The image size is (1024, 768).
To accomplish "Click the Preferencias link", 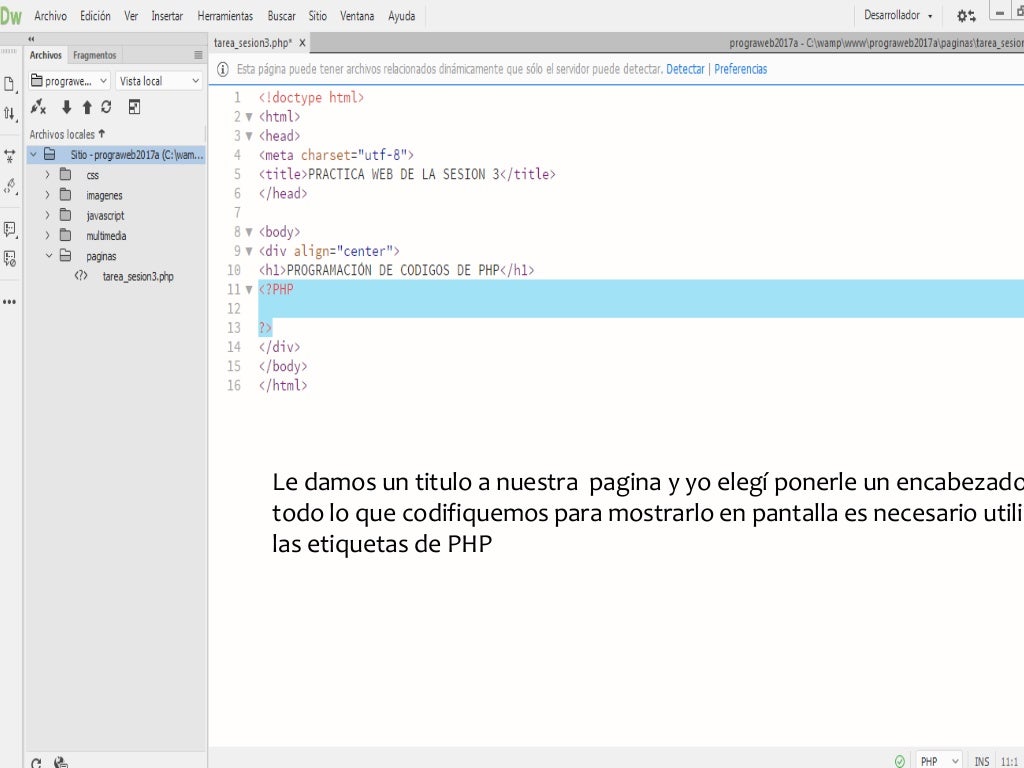I will (741, 69).
